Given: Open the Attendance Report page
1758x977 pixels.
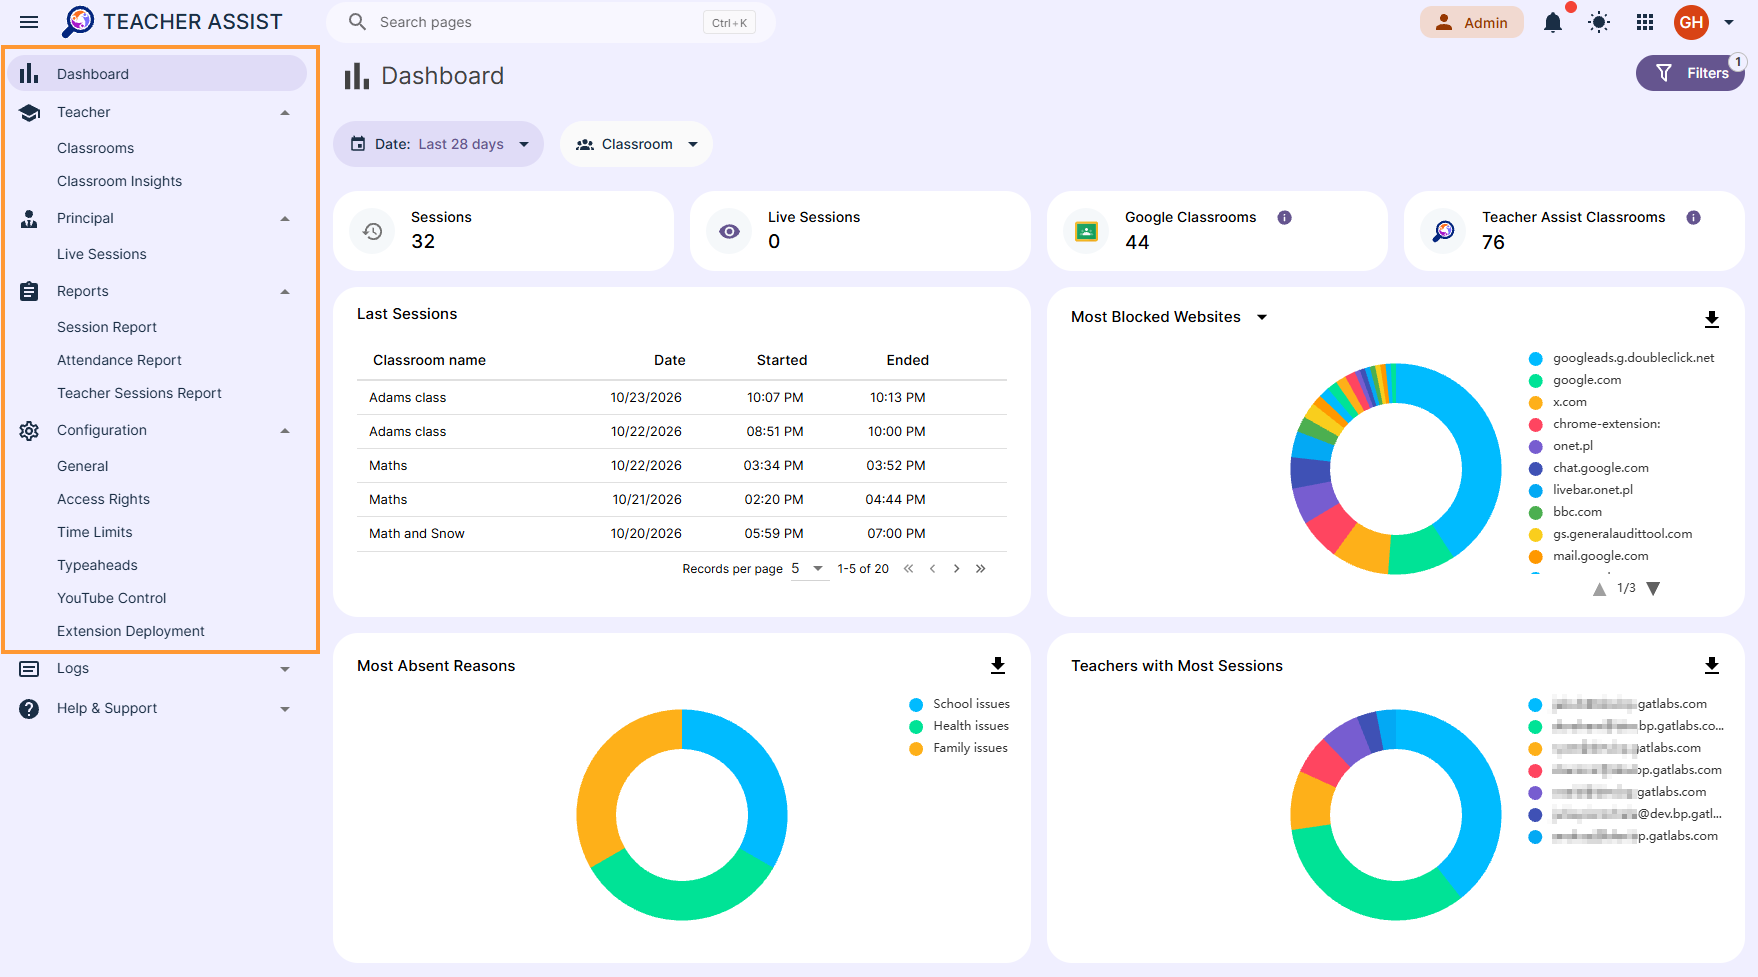Looking at the screenshot, I should [119, 360].
